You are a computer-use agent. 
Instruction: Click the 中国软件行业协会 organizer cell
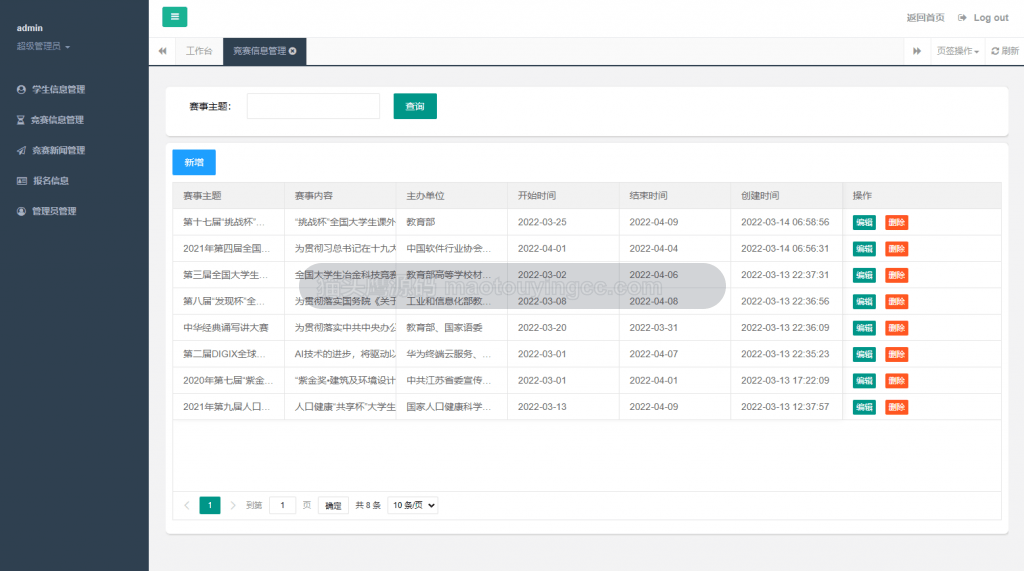coord(449,249)
